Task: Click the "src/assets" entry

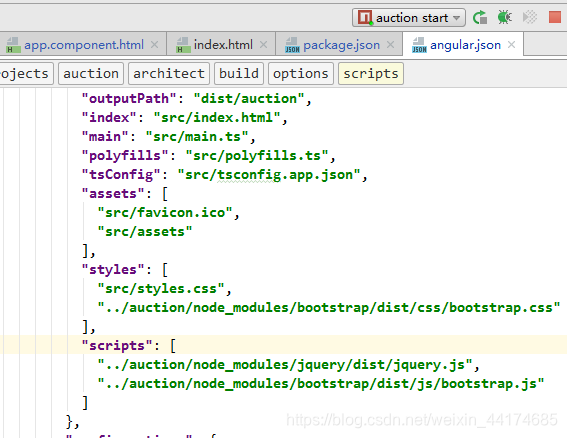Action: click(145, 231)
